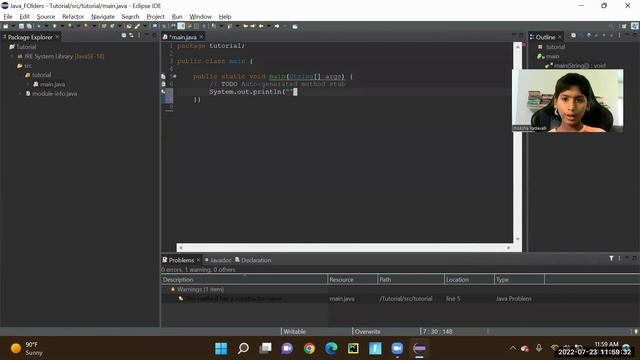Close the main.java editor tab
This screenshot has width=640, height=360.
click(201, 37)
